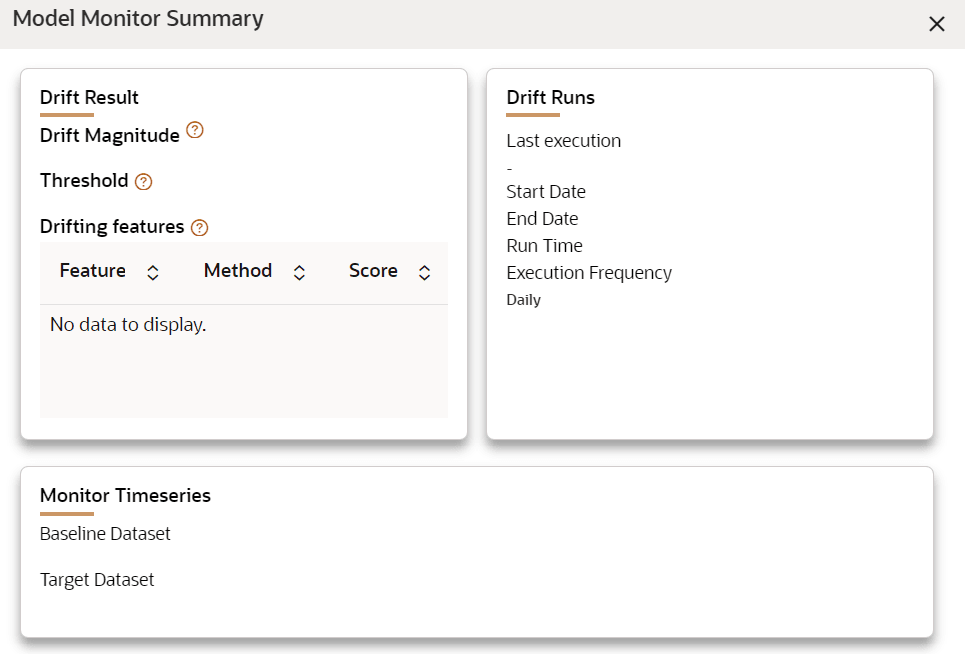Select the Monitor Timeseries section header

[x=124, y=495]
